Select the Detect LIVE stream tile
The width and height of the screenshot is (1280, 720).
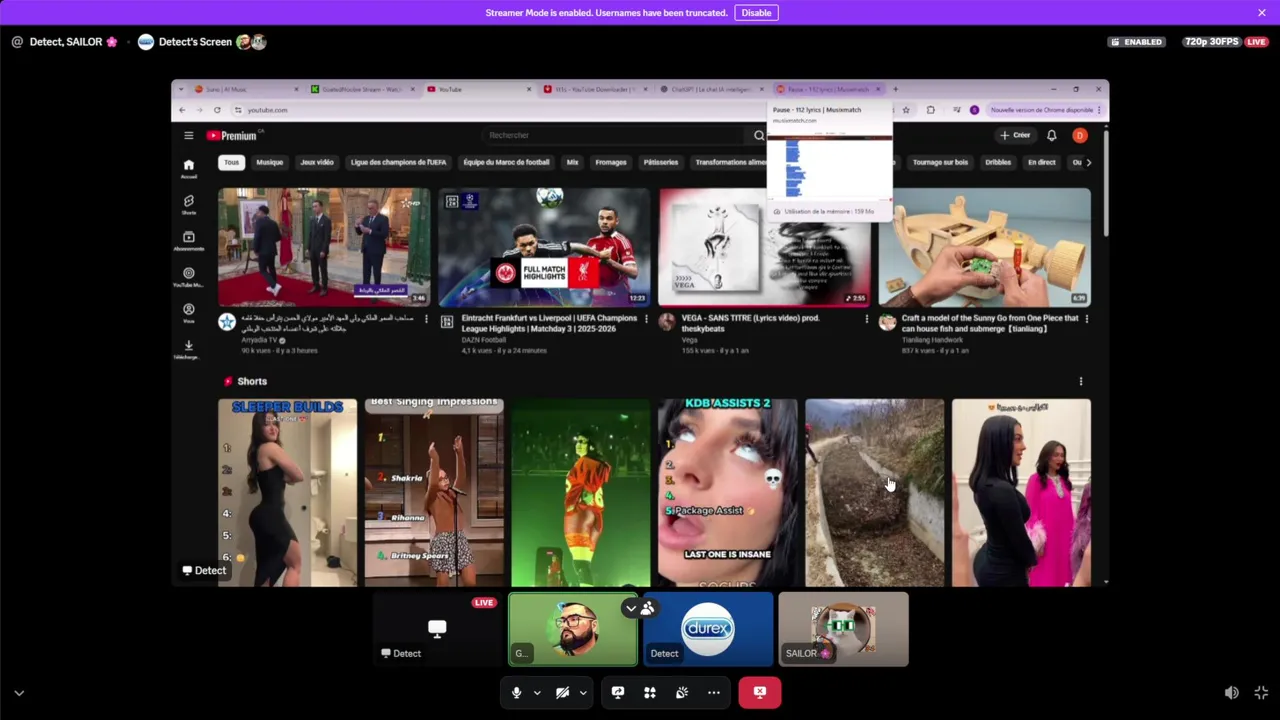[x=437, y=629]
